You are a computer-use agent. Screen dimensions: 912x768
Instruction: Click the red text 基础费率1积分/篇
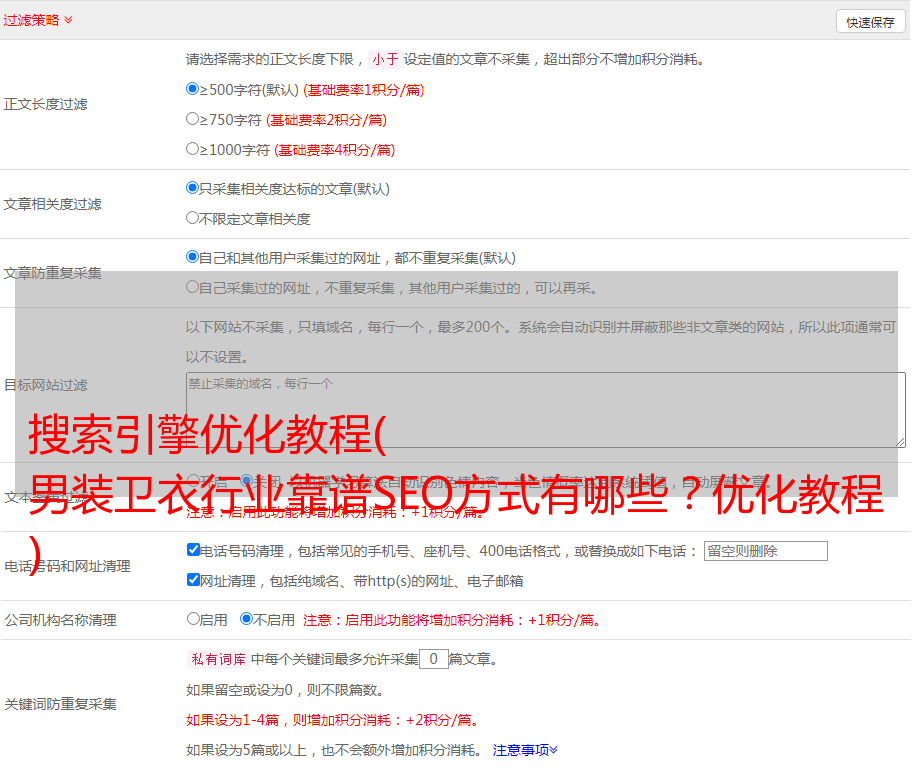click(364, 90)
